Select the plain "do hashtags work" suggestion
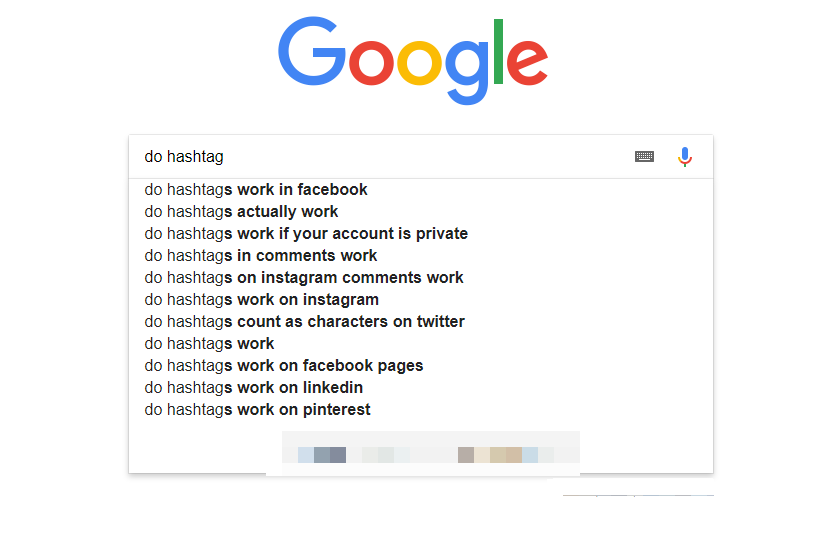The height and width of the screenshot is (536, 836). (209, 344)
